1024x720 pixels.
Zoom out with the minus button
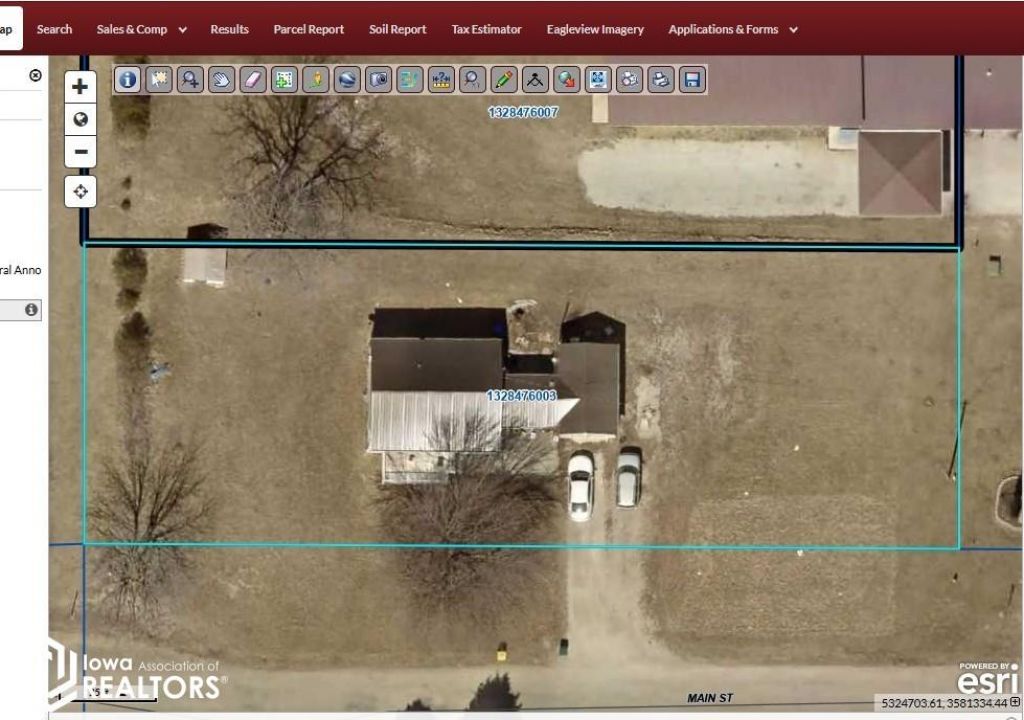(x=80, y=152)
